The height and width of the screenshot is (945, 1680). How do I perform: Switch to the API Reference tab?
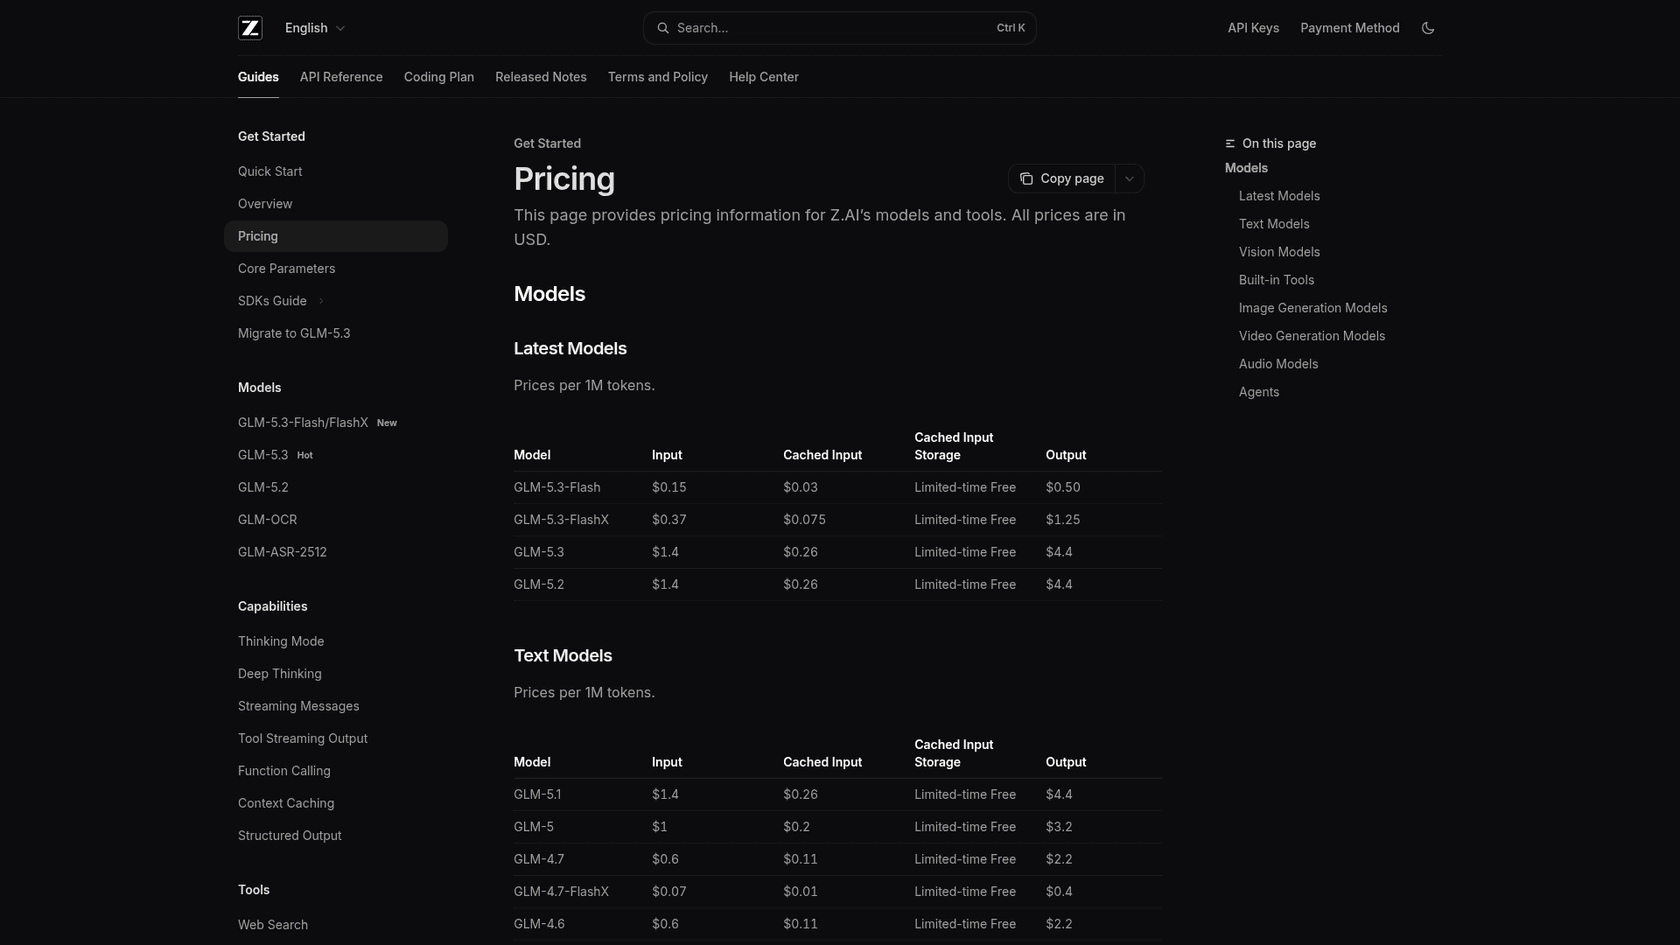tap(341, 77)
